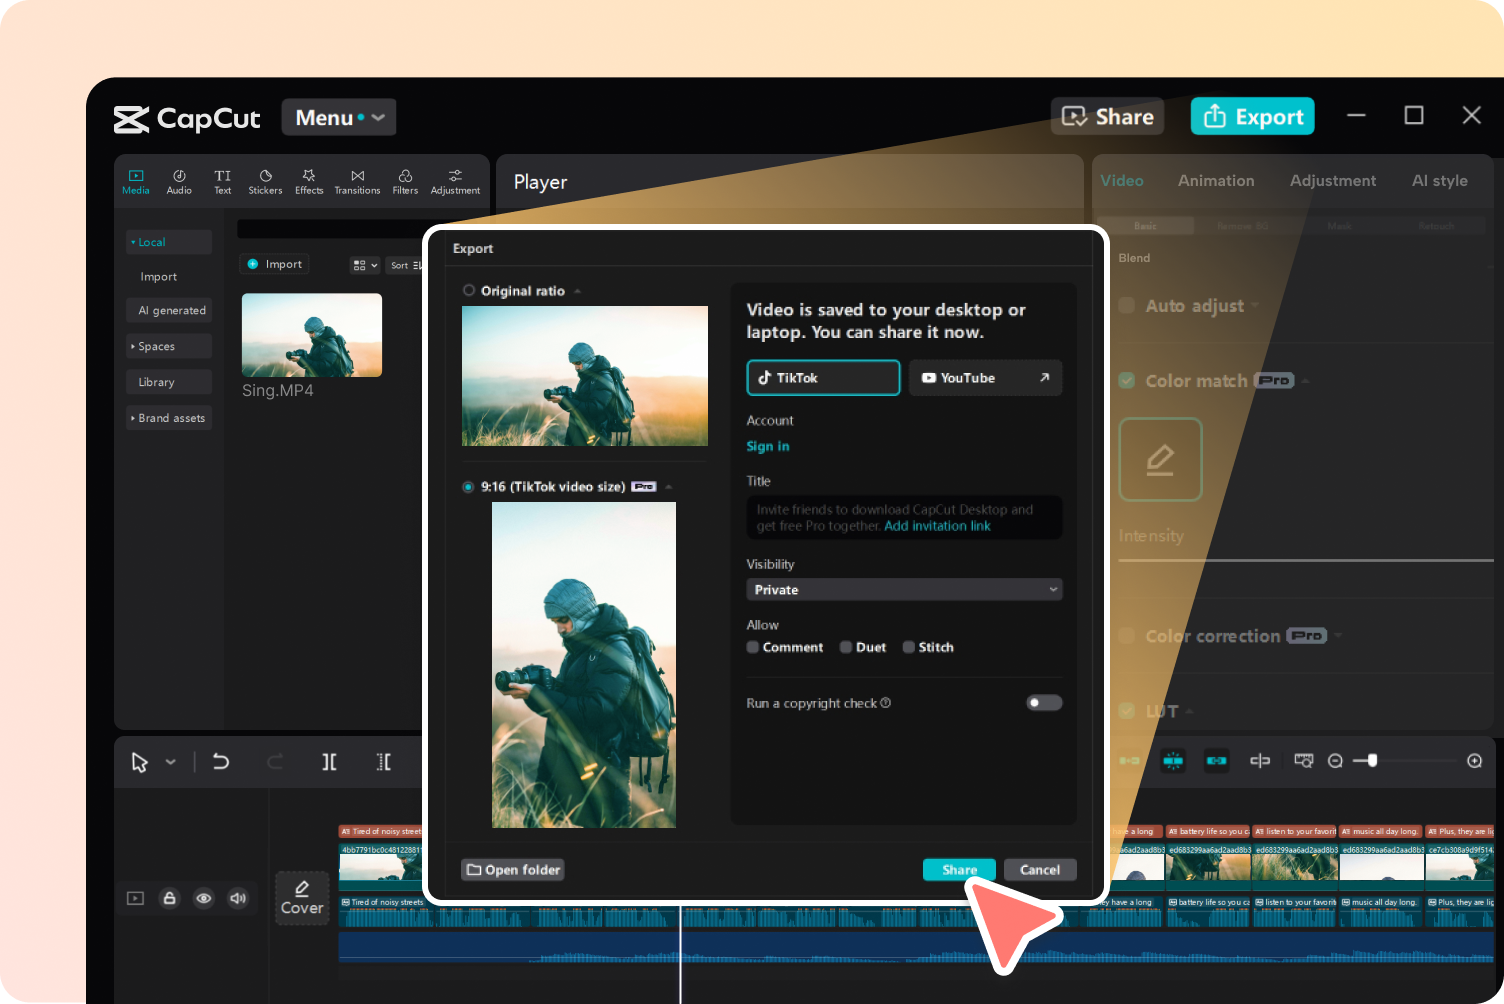Select Library in the media sidebar
Screen dimensions: 1504x1004
pyautogui.click(x=169, y=382)
